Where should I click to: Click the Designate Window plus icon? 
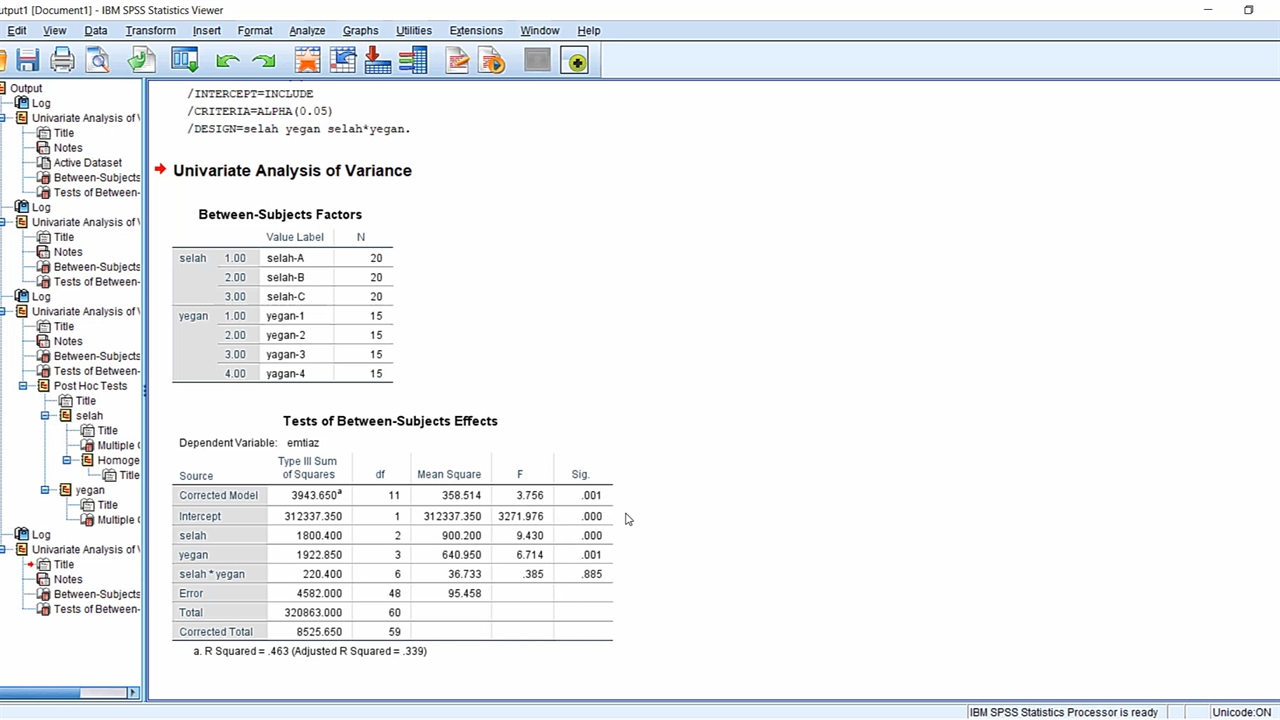click(575, 61)
